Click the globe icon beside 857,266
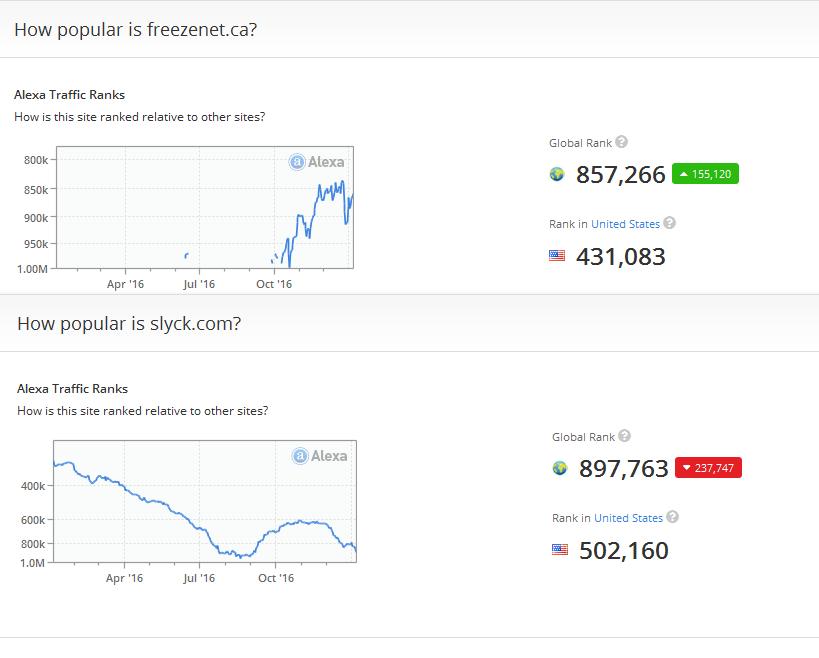 tap(557, 174)
